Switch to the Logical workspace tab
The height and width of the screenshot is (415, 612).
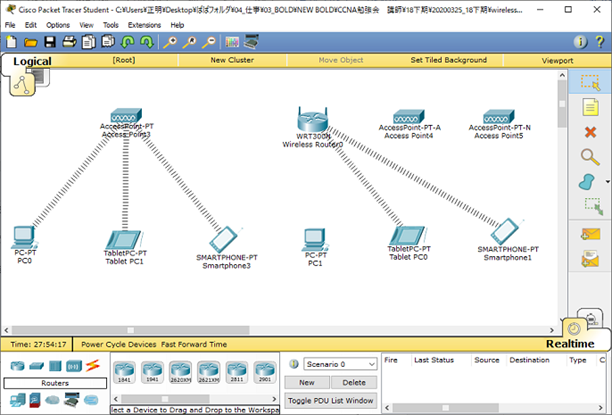click(32, 61)
